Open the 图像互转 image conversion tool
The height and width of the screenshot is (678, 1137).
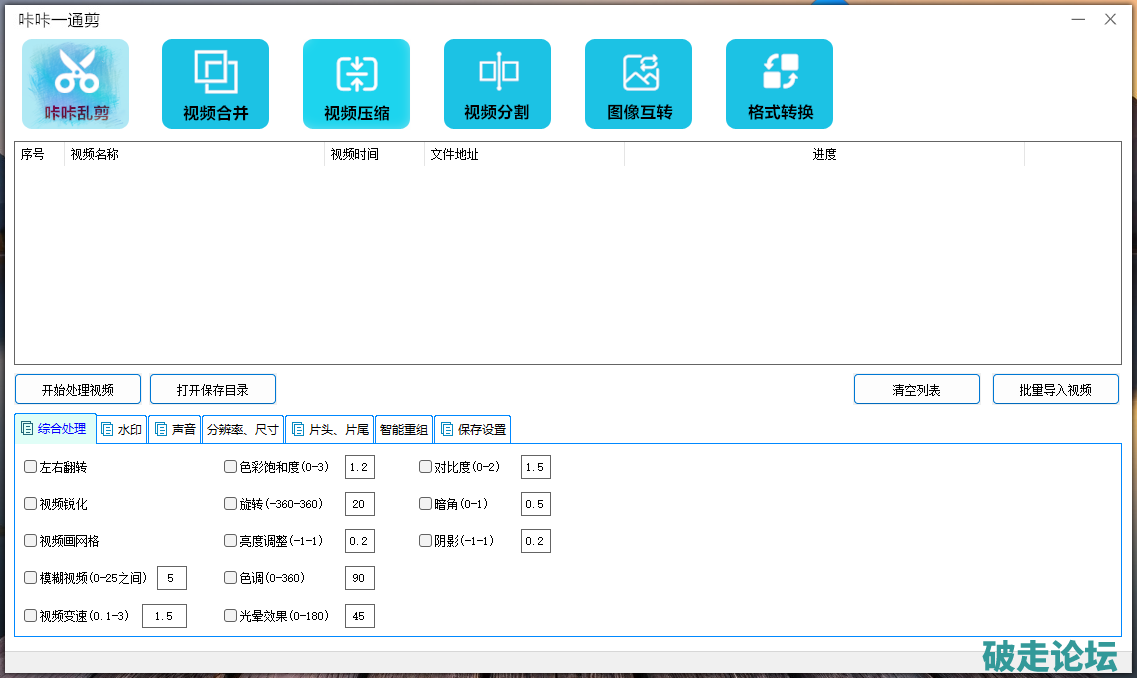tap(638, 84)
